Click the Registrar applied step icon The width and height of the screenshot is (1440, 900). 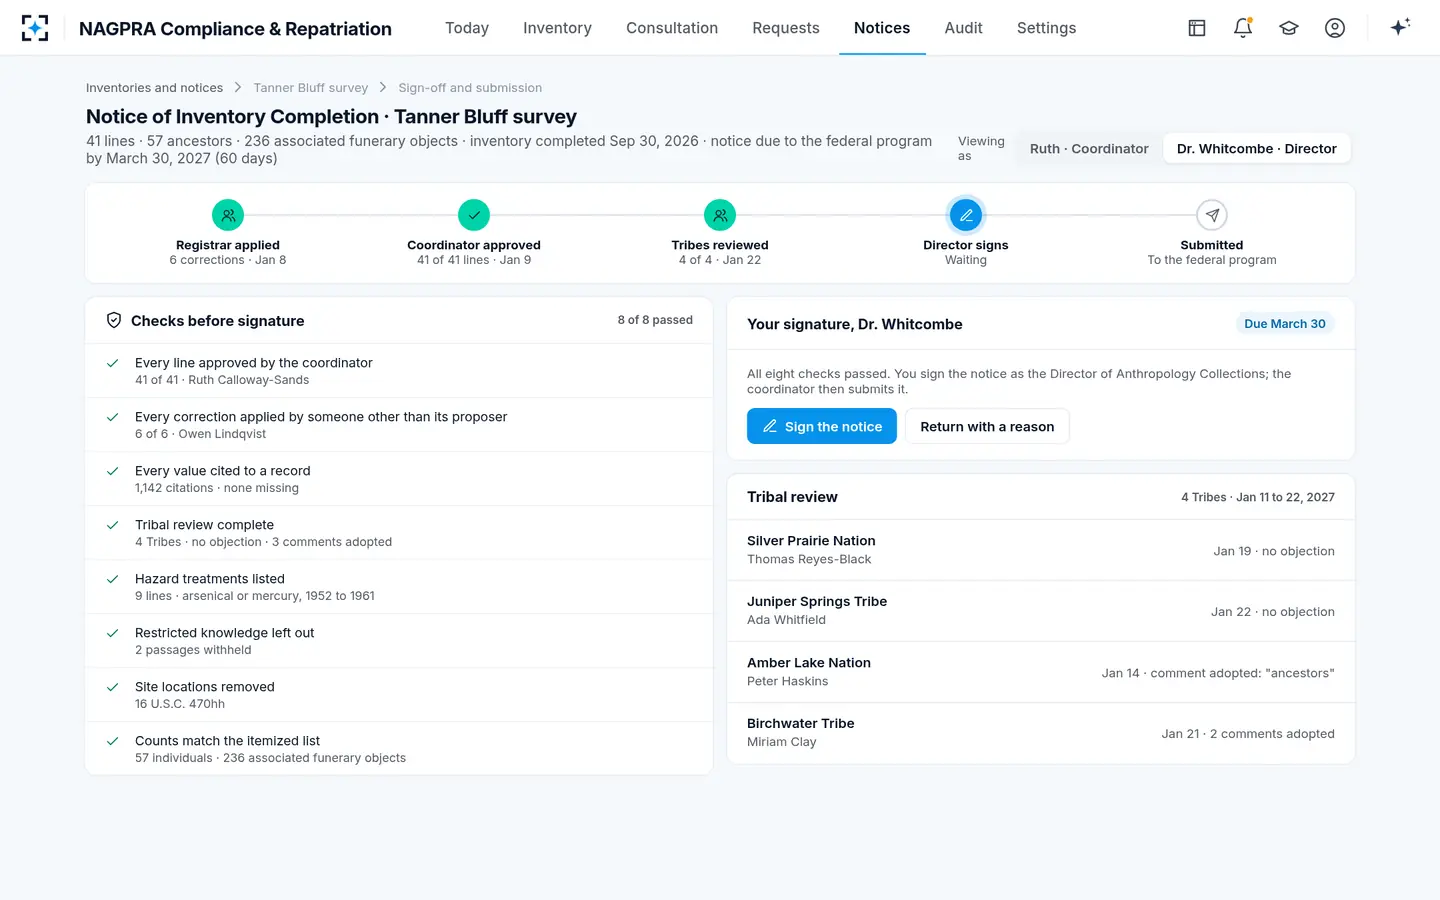point(228,215)
